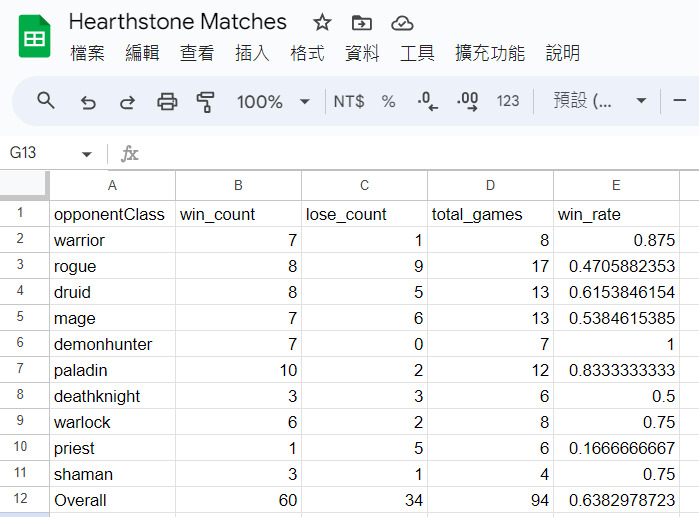699x517 pixels.
Task: Open the 說明 menu
Action: (x=563, y=53)
